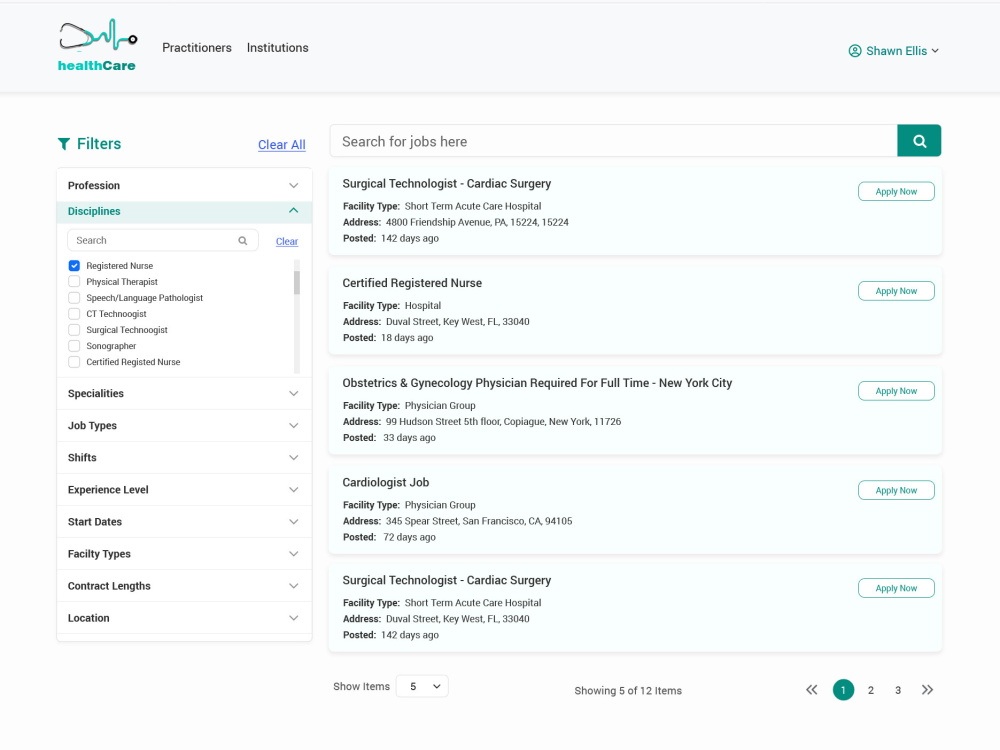Expand the Experience Level filter section
The height and width of the screenshot is (750, 1000).
tap(184, 490)
